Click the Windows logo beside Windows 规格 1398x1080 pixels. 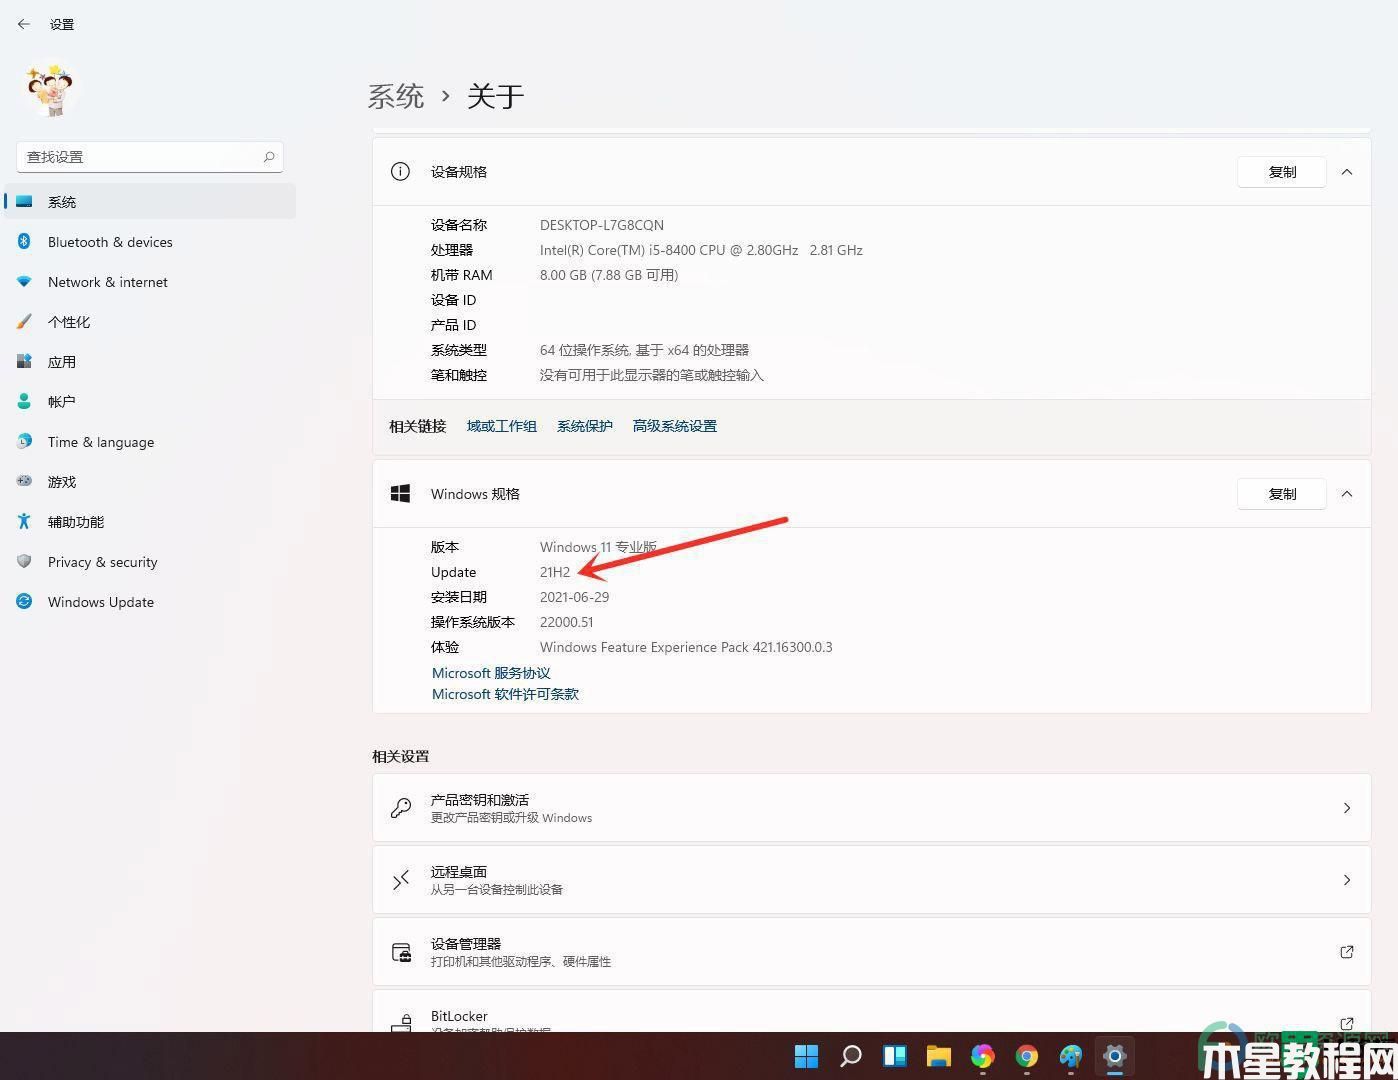[x=400, y=494]
